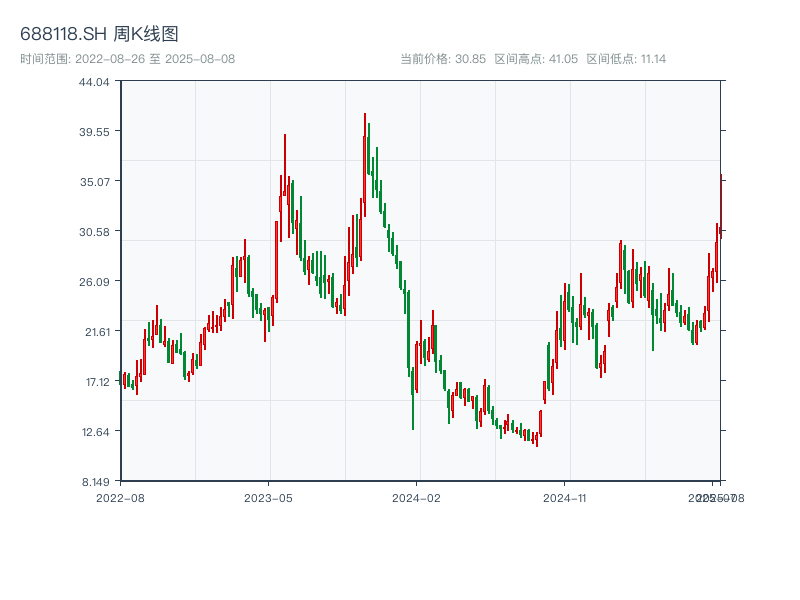Image resolution: width=800 pixels, height=600 pixels.
Task: Click y-axis label 17.12
Action: click(97, 382)
